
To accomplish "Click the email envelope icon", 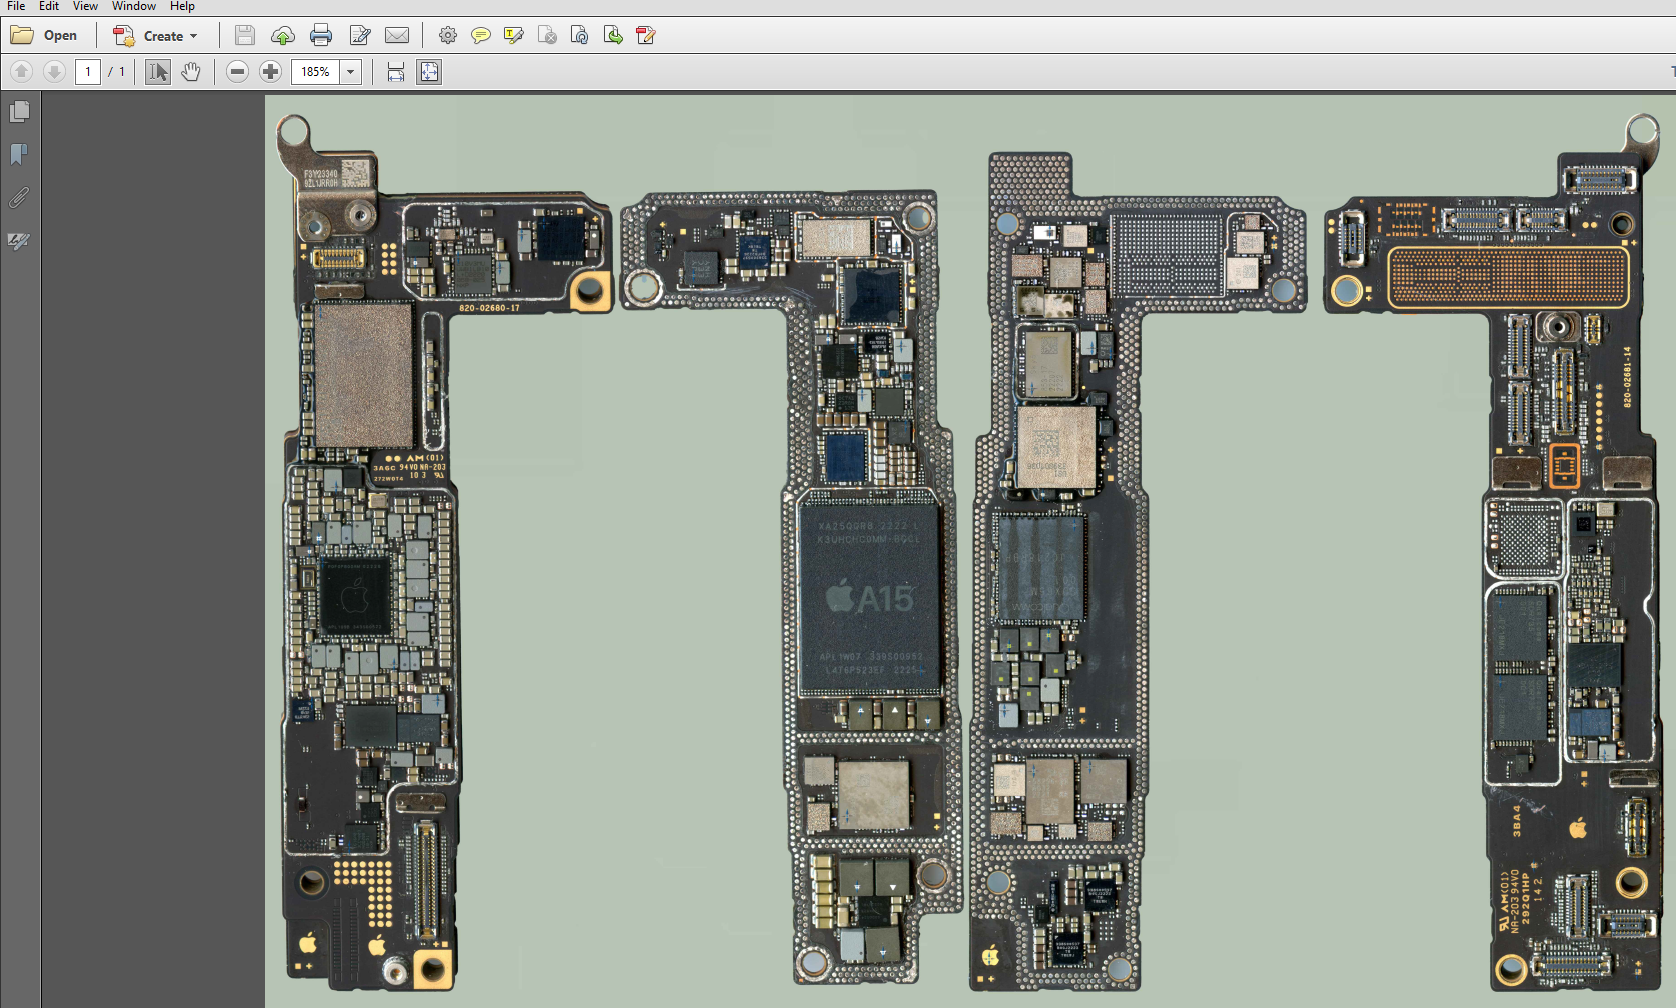I will point(397,36).
